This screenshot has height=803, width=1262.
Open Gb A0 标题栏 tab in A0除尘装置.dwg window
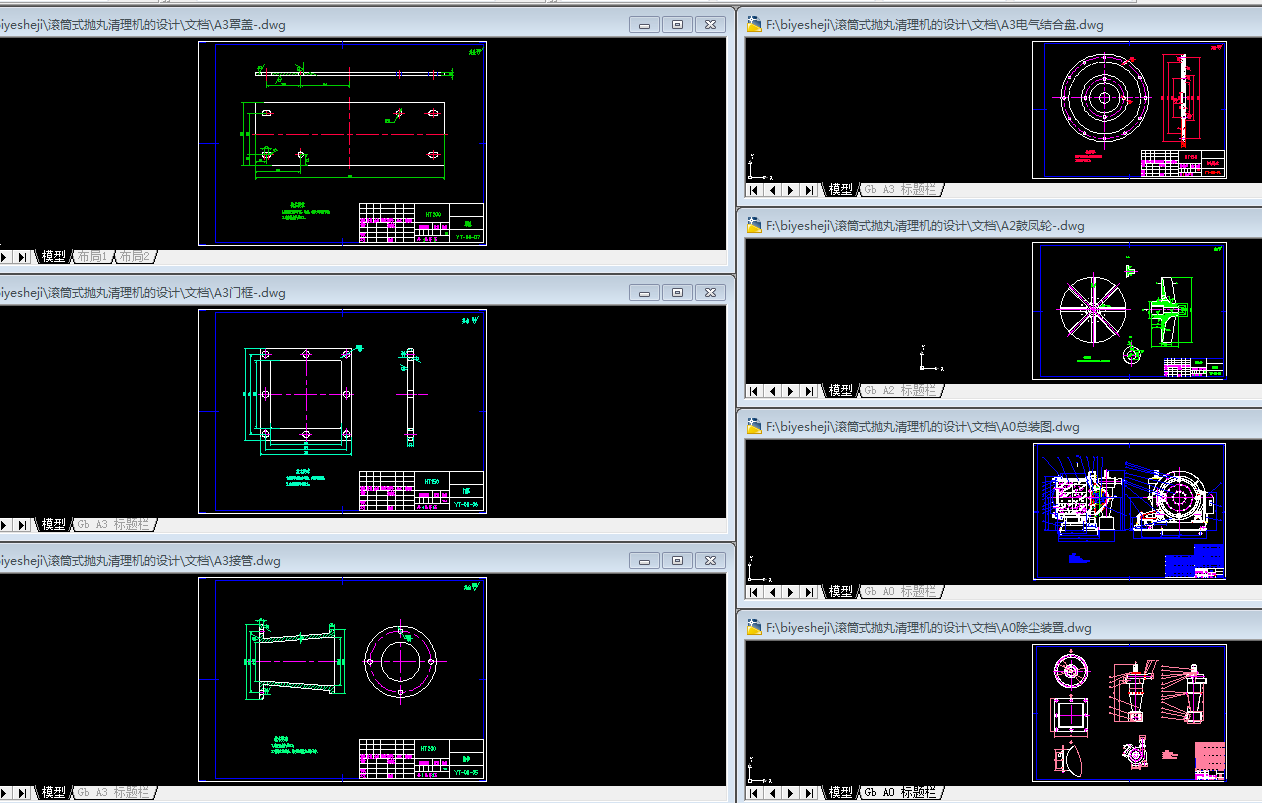tap(901, 793)
